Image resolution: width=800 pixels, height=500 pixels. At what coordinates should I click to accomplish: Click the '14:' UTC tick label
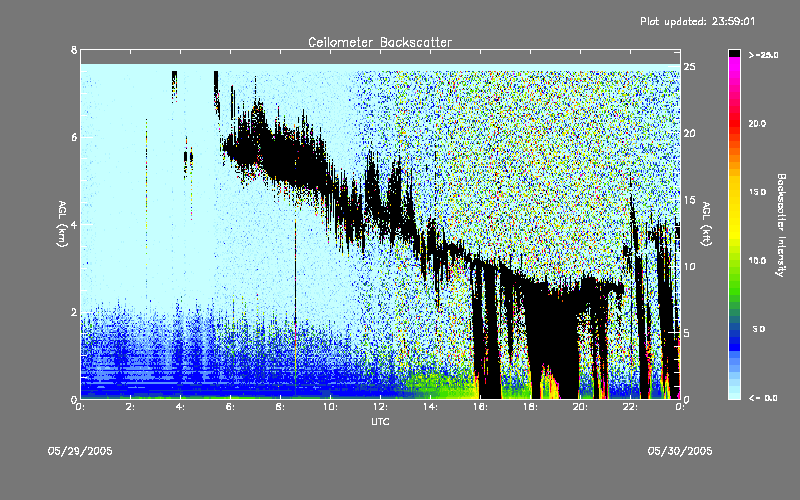(x=430, y=407)
